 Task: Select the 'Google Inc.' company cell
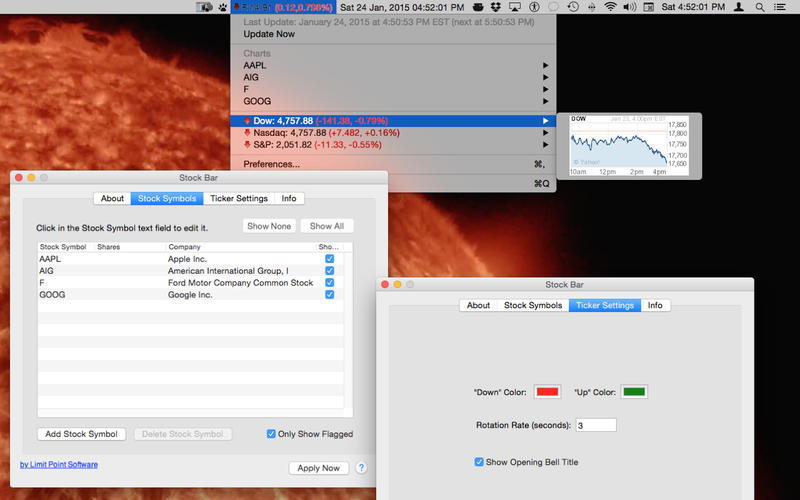tap(190, 295)
